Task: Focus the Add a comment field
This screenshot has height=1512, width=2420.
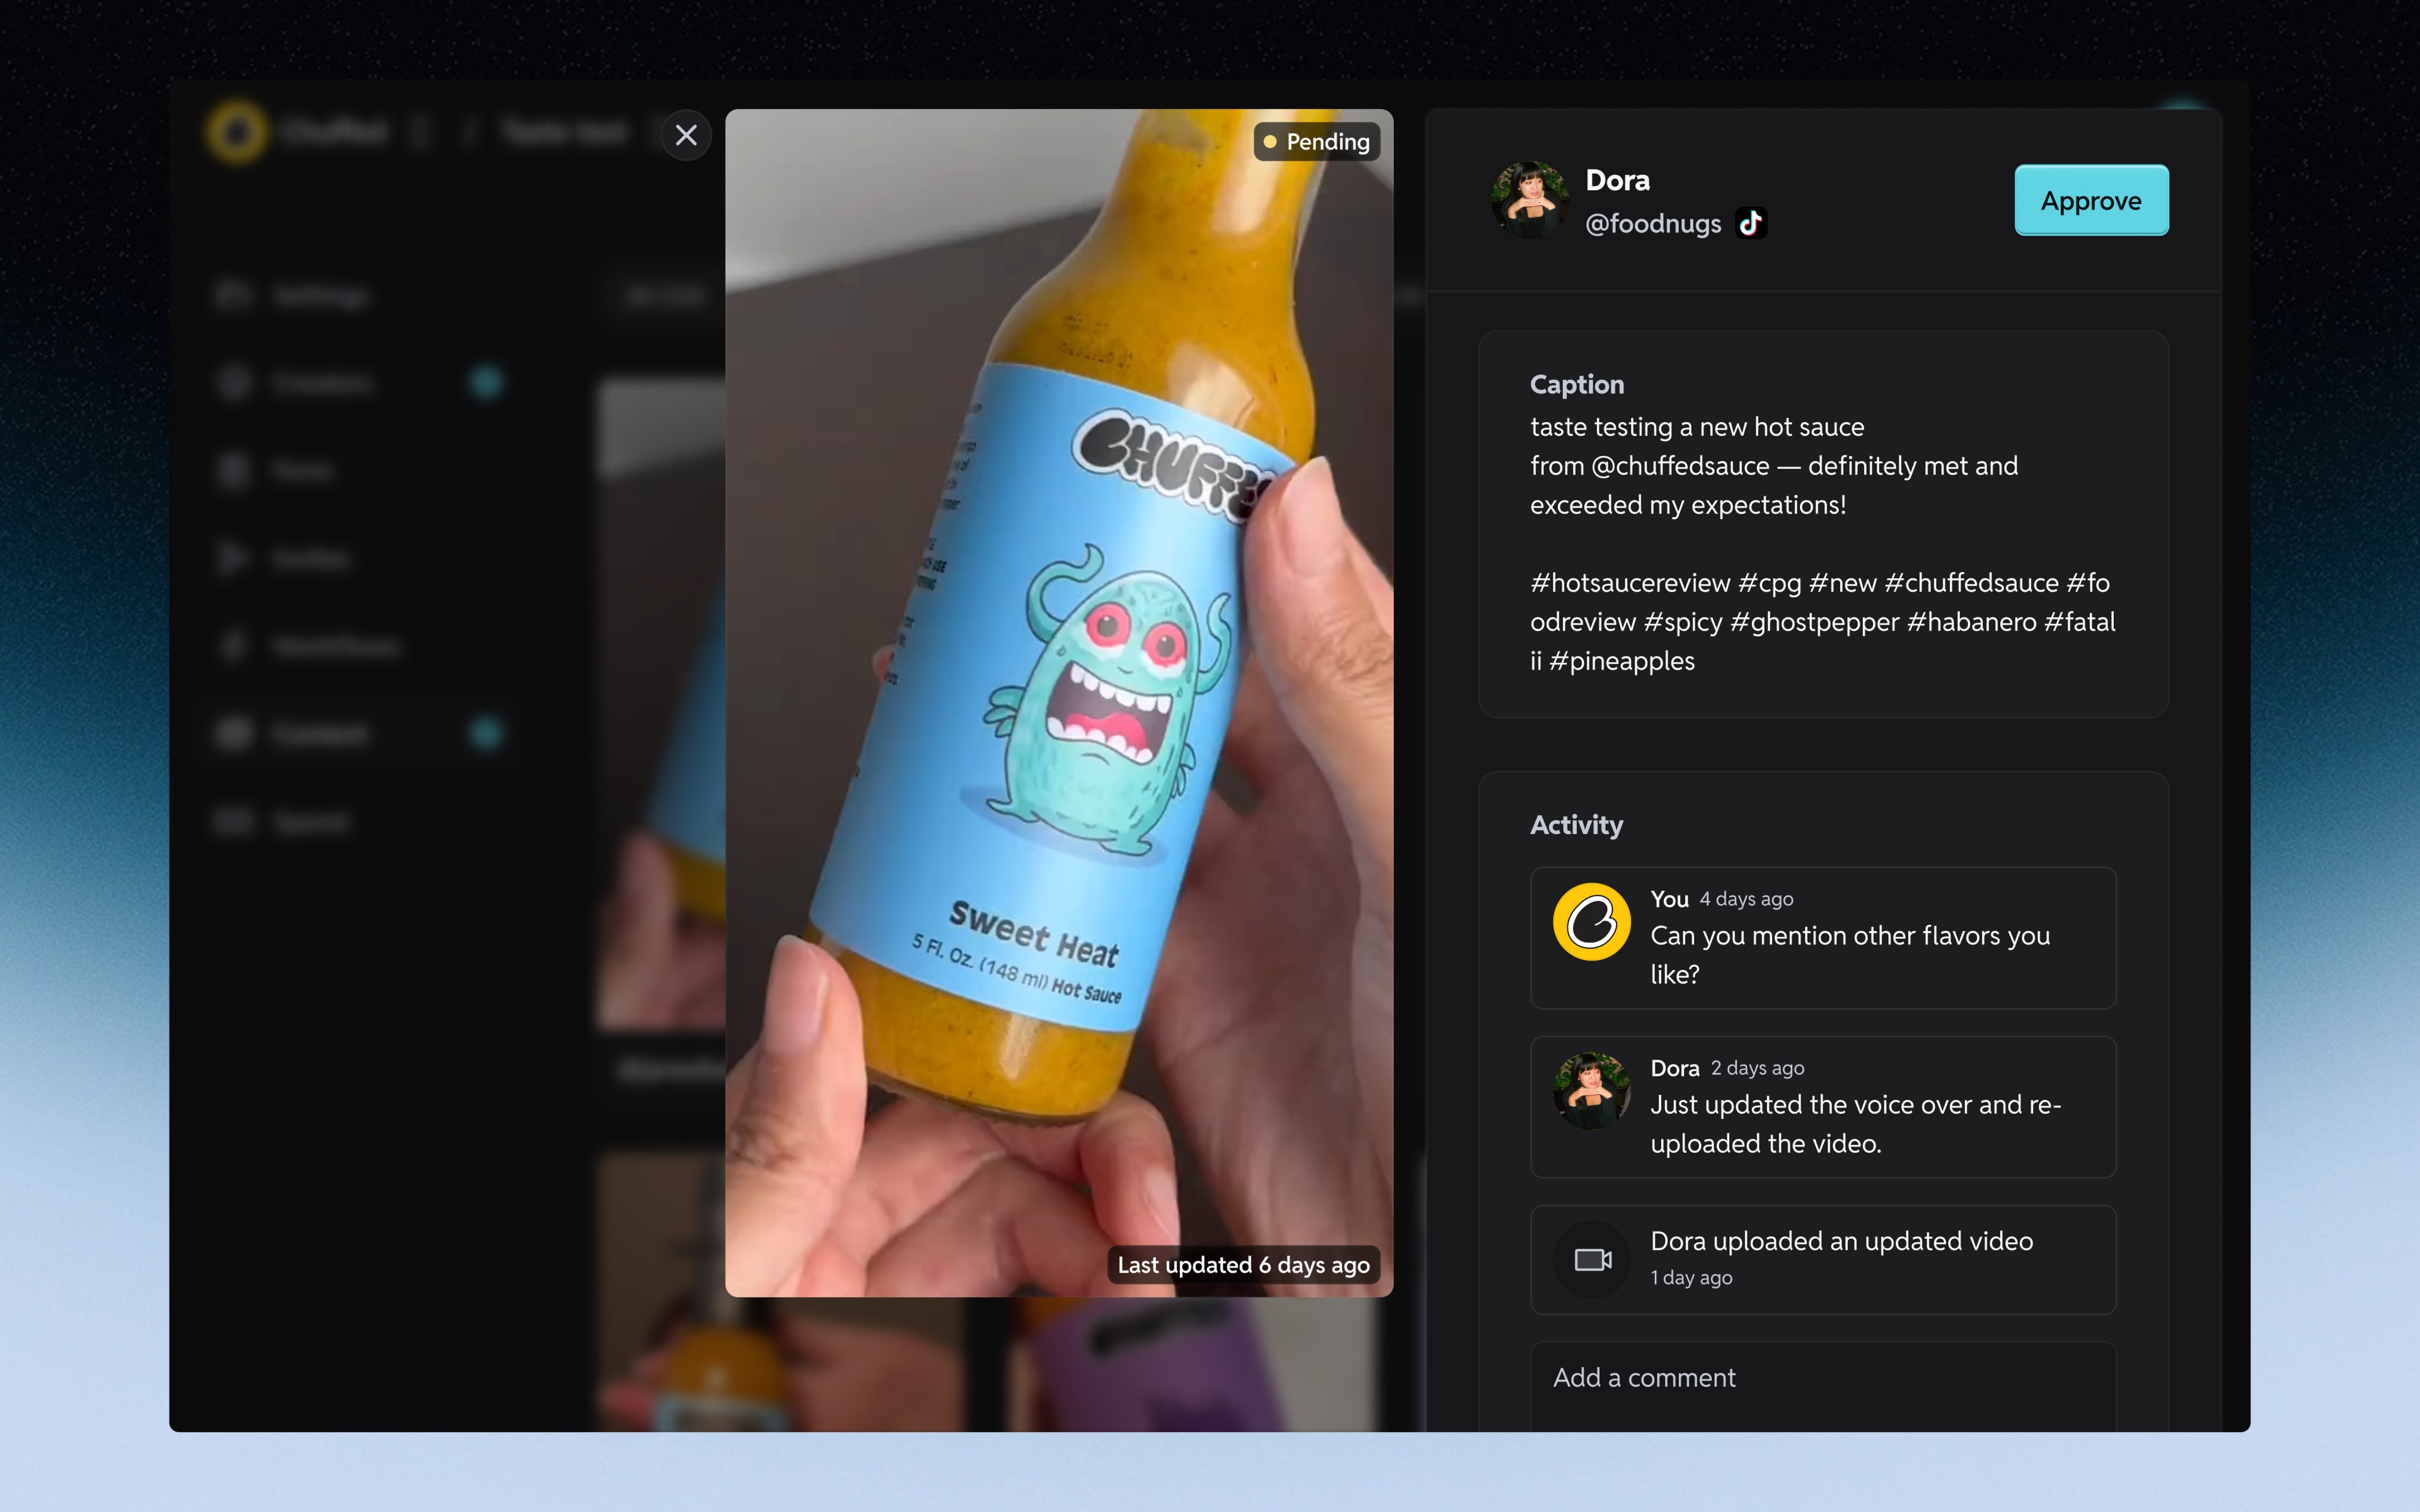Action: 1822,1386
